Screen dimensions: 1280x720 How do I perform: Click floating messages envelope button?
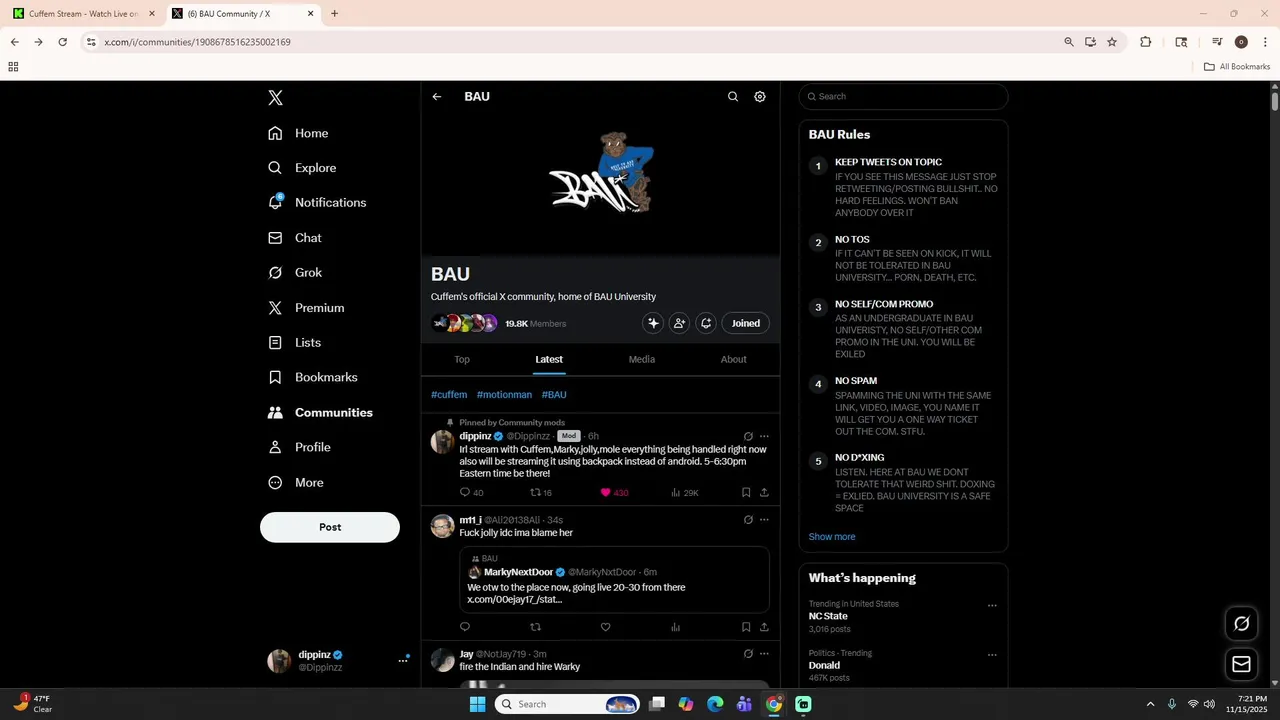[x=1242, y=664]
